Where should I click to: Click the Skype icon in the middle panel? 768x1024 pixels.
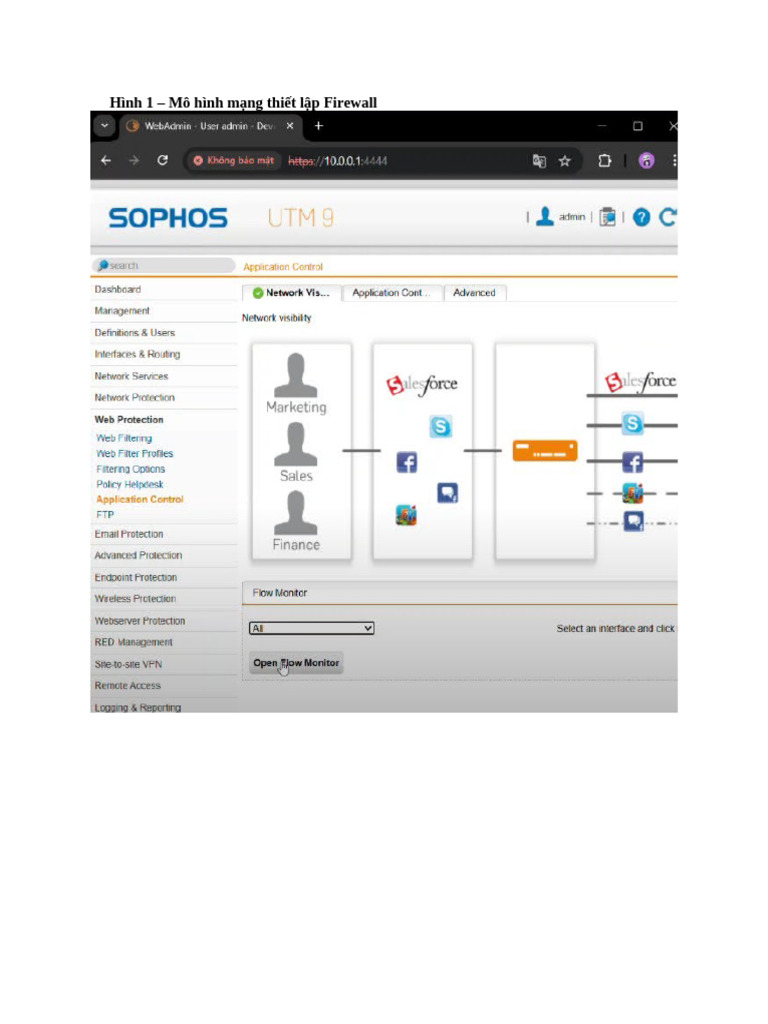pos(441,426)
